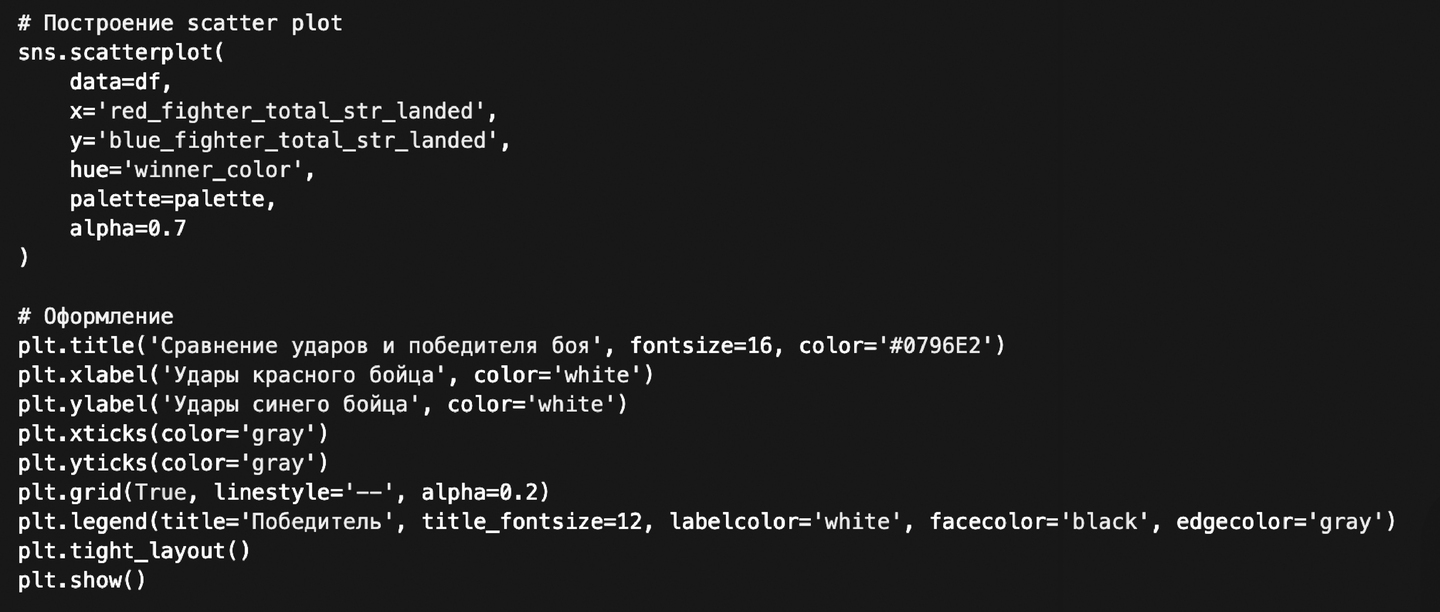Click the '# Построение scatter plot' comment

coord(180,22)
